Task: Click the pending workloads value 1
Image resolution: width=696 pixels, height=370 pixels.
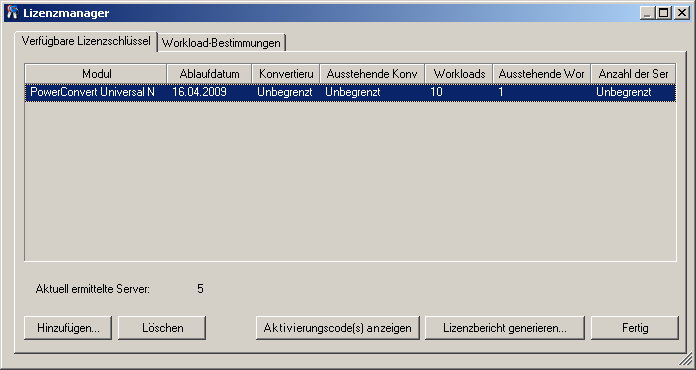Action: [x=501, y=92]
